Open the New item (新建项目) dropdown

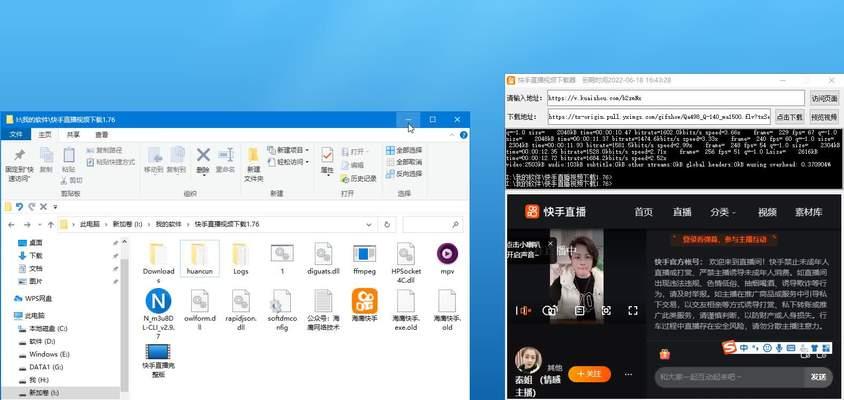pos(289,150)
